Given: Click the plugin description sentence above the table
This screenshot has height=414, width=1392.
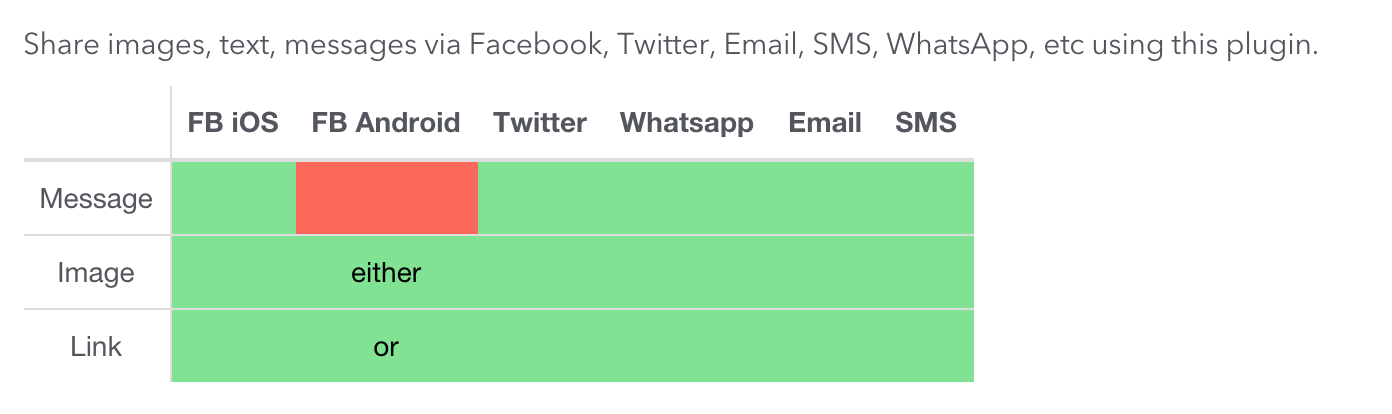Looking at the screenshot, I should pos(670,45).
